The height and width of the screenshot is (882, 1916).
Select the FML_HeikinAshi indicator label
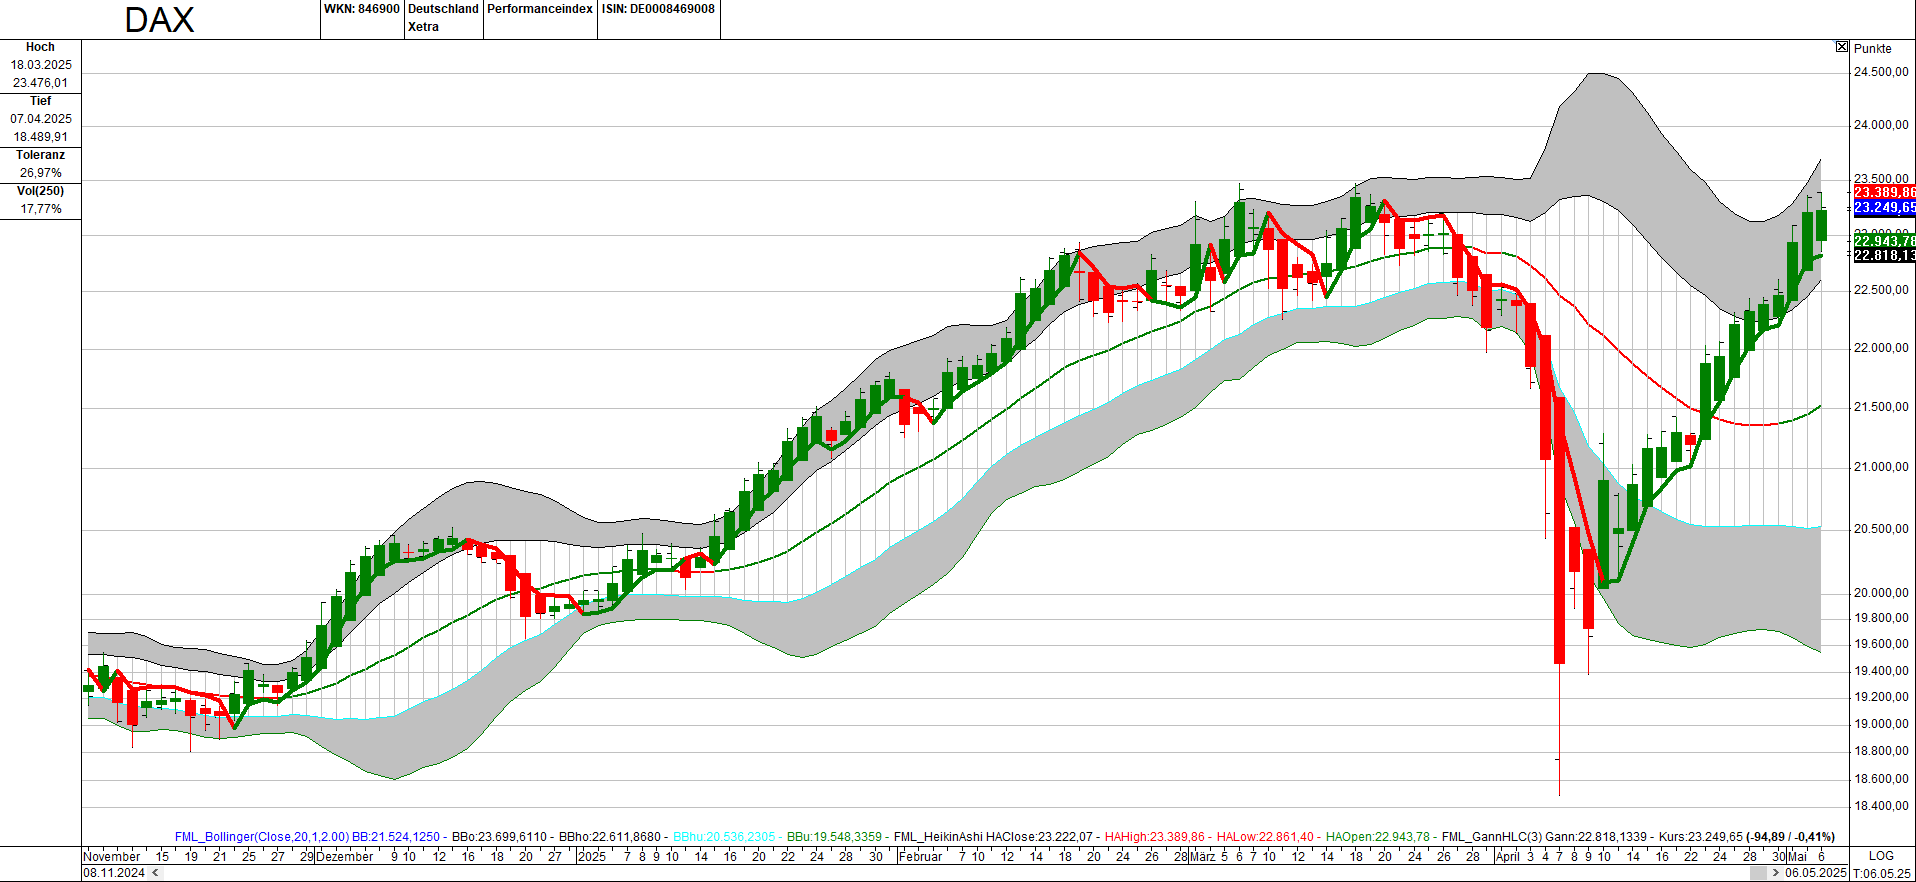pos(938,837)
